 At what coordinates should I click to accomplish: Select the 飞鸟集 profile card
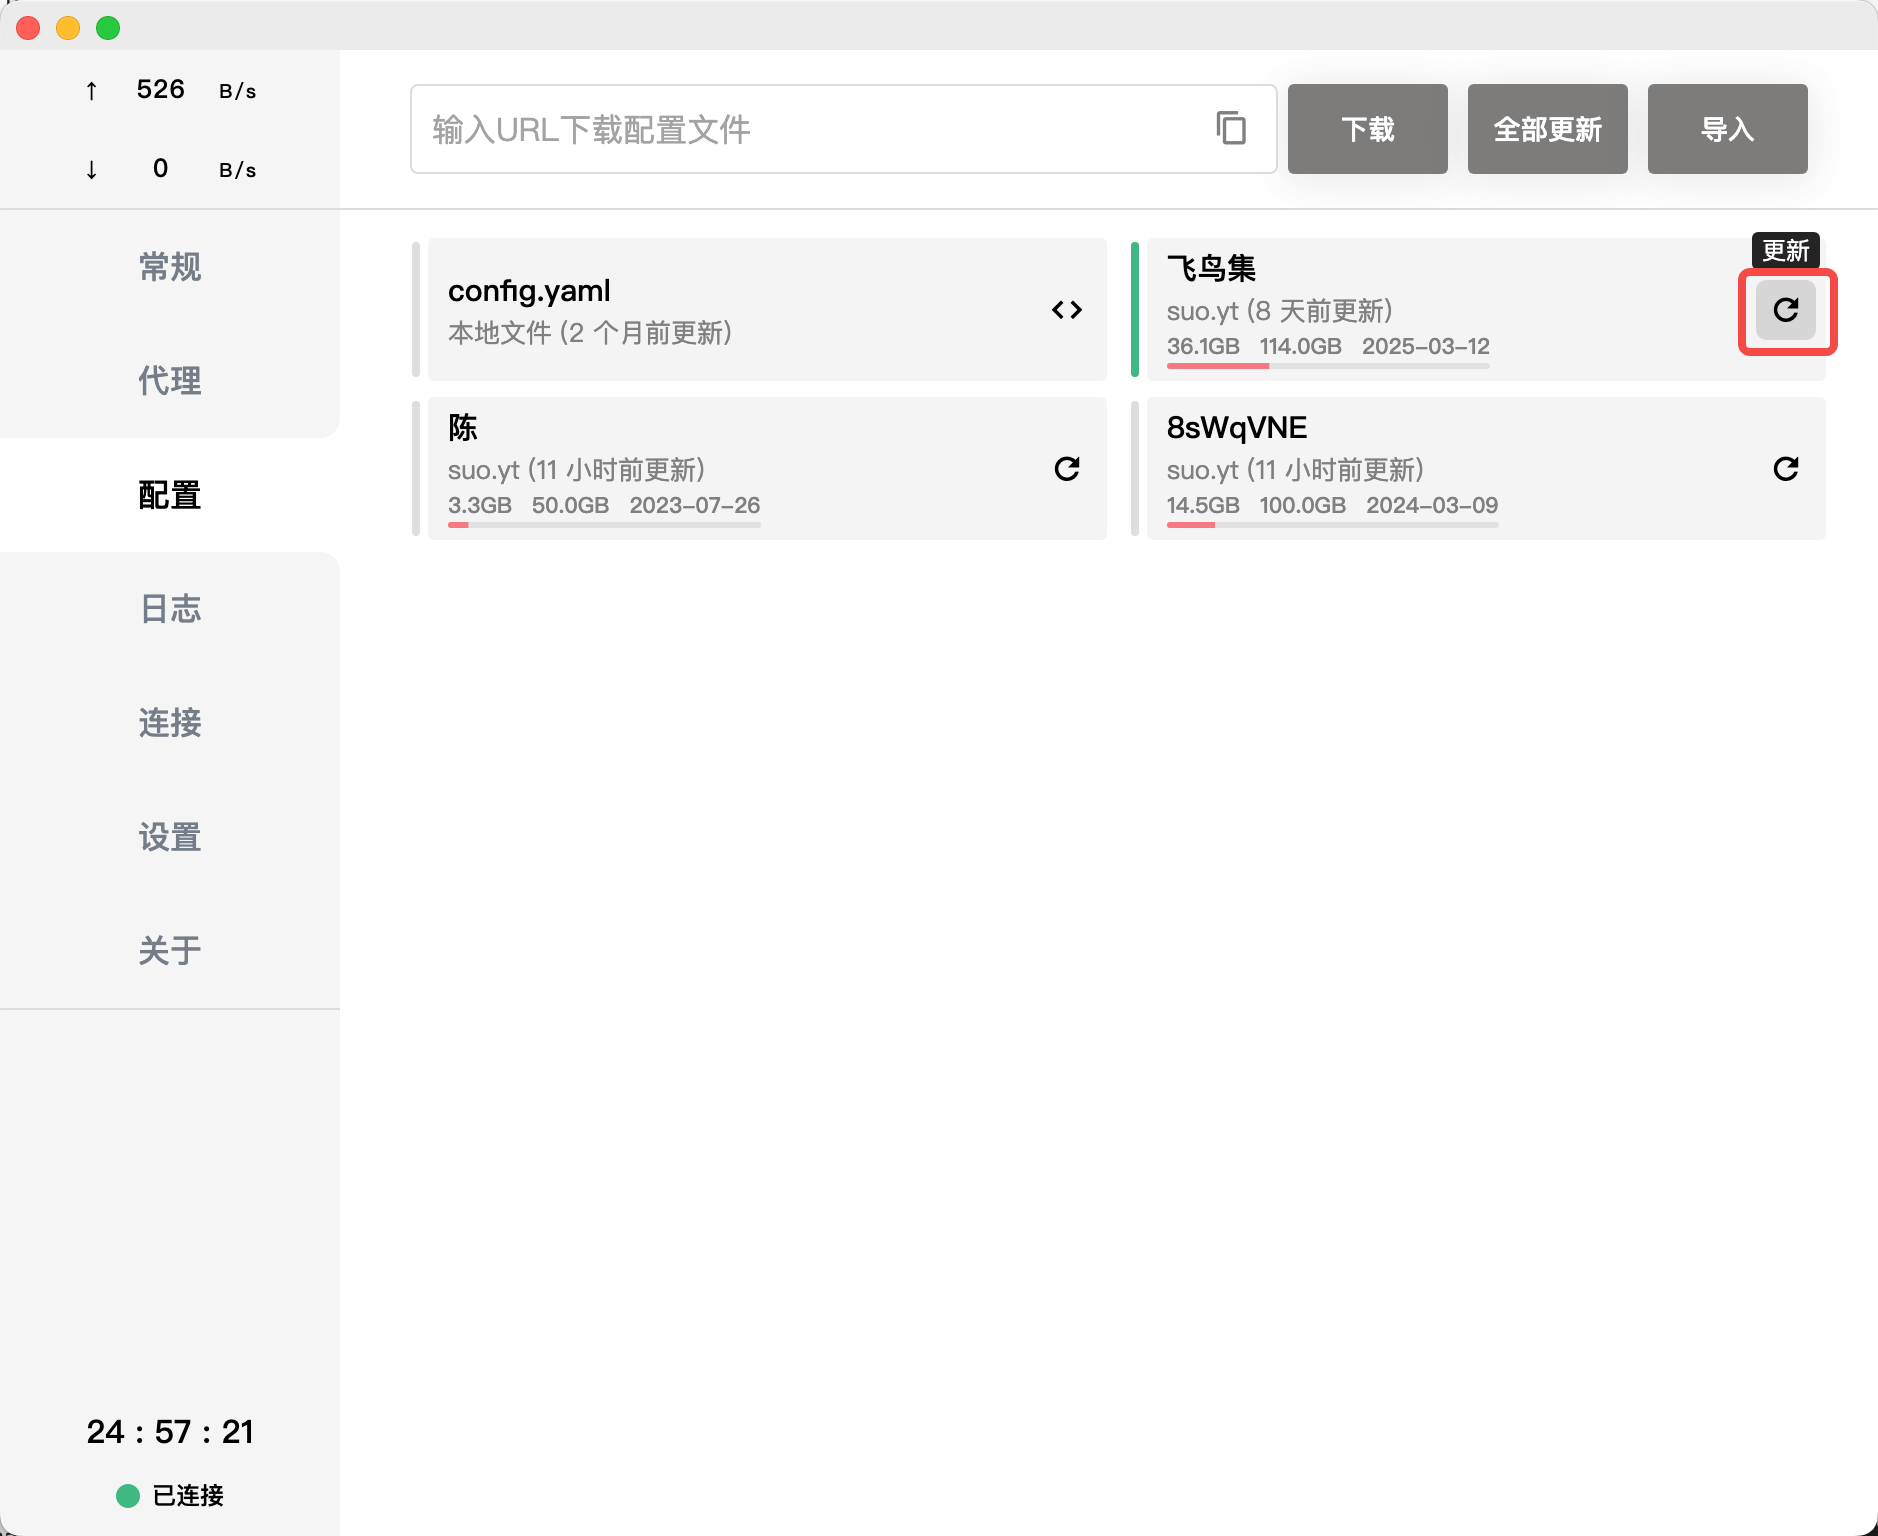tap(1486, 309)
